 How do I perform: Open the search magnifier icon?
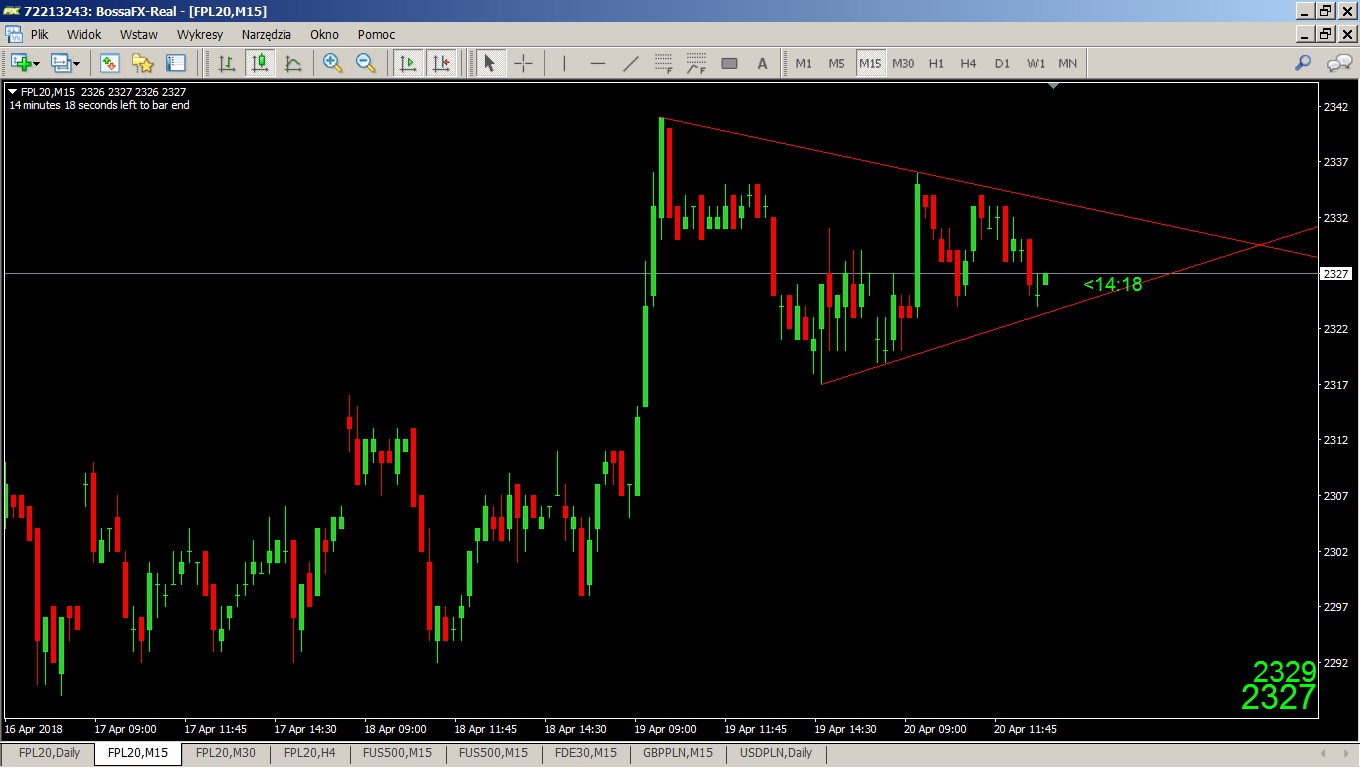click(1303, 63)
